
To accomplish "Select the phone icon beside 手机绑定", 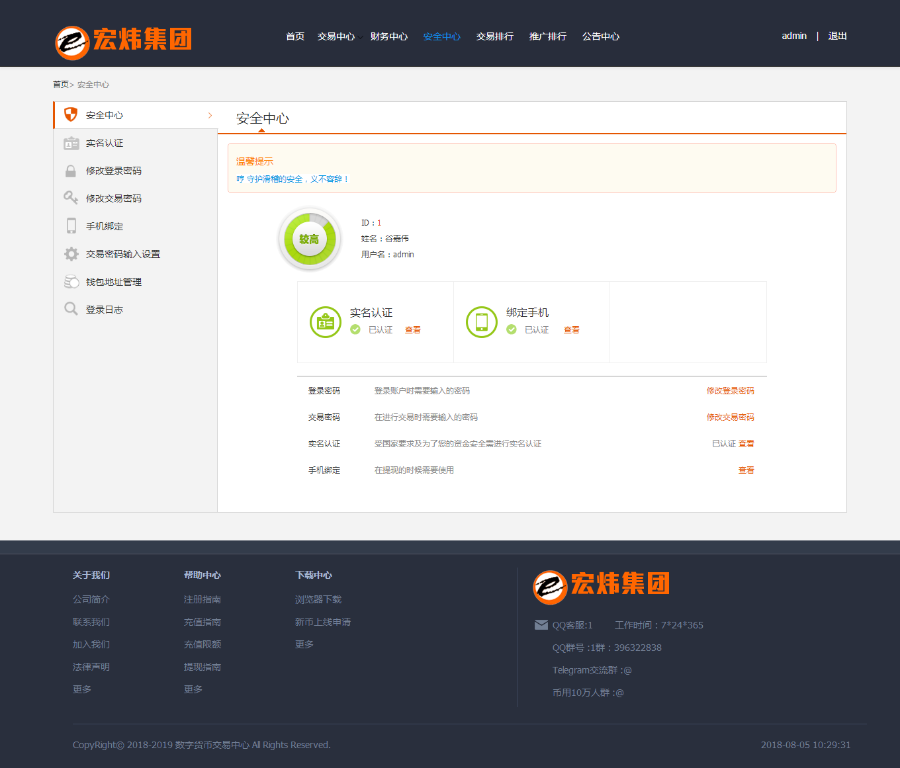I will [x=70, y=225].
